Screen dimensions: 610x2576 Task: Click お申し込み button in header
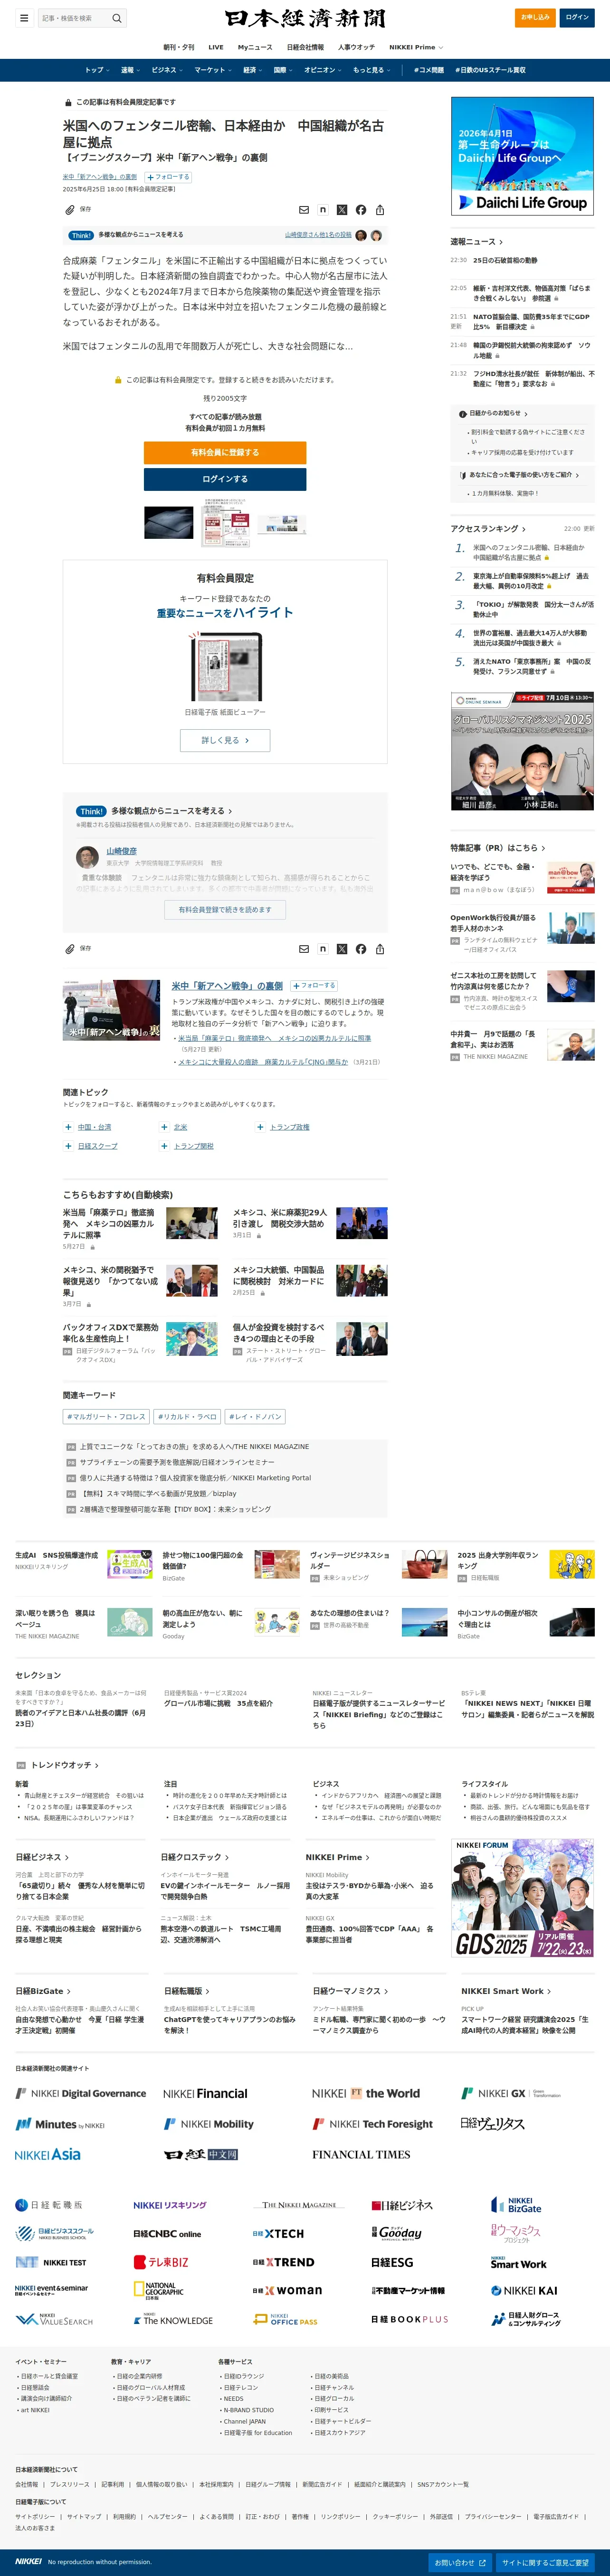[x=536, y=17]
